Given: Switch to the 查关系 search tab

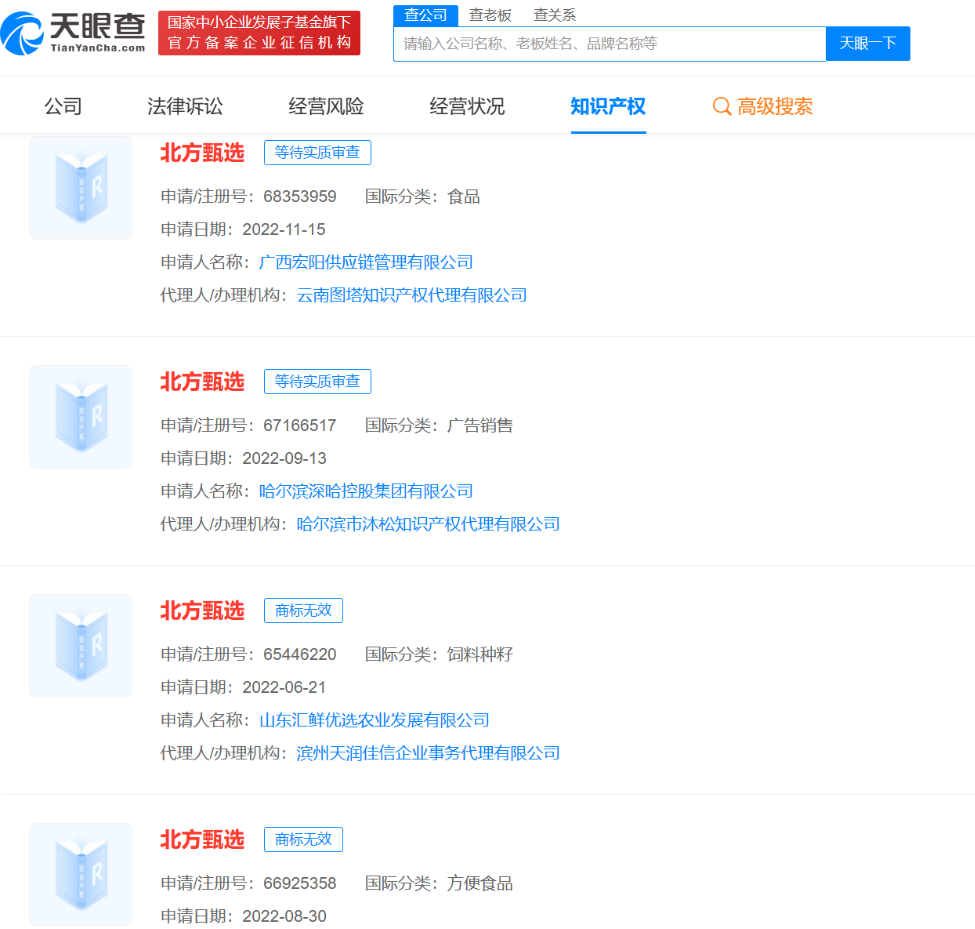Looking at the screenshot, I should [554, 15].
